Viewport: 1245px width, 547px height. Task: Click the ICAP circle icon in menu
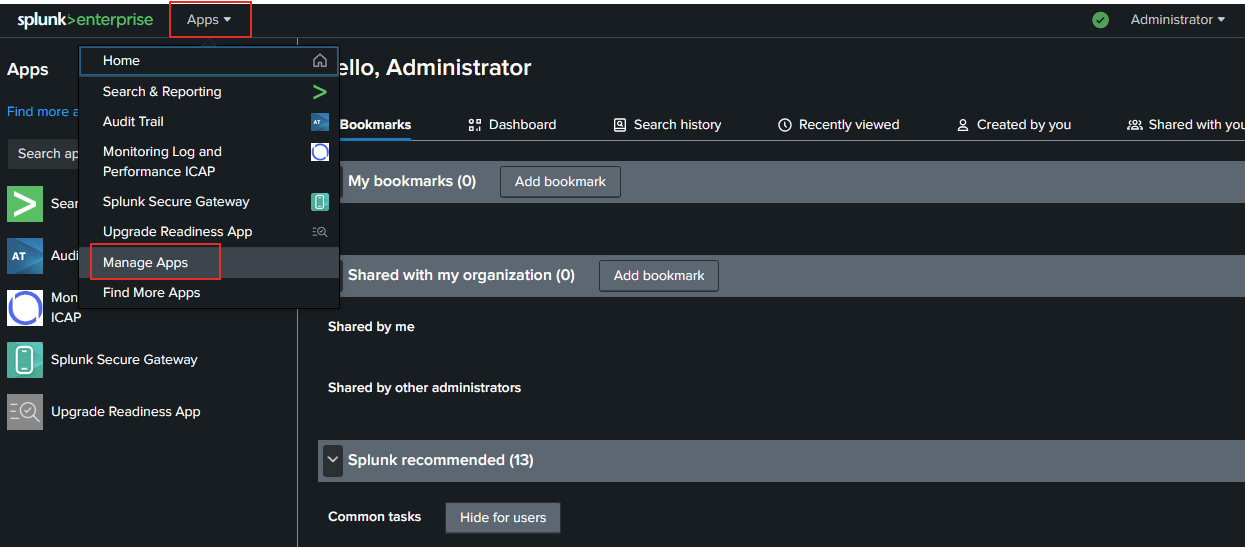tap(320, 152)
